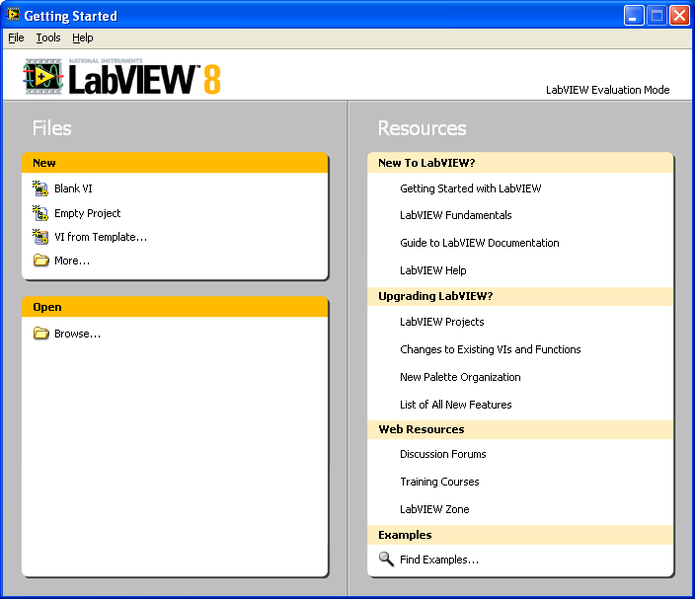Open the Tools menu
The width and height of the screenshot is (695, 599).
pos(48,38)
